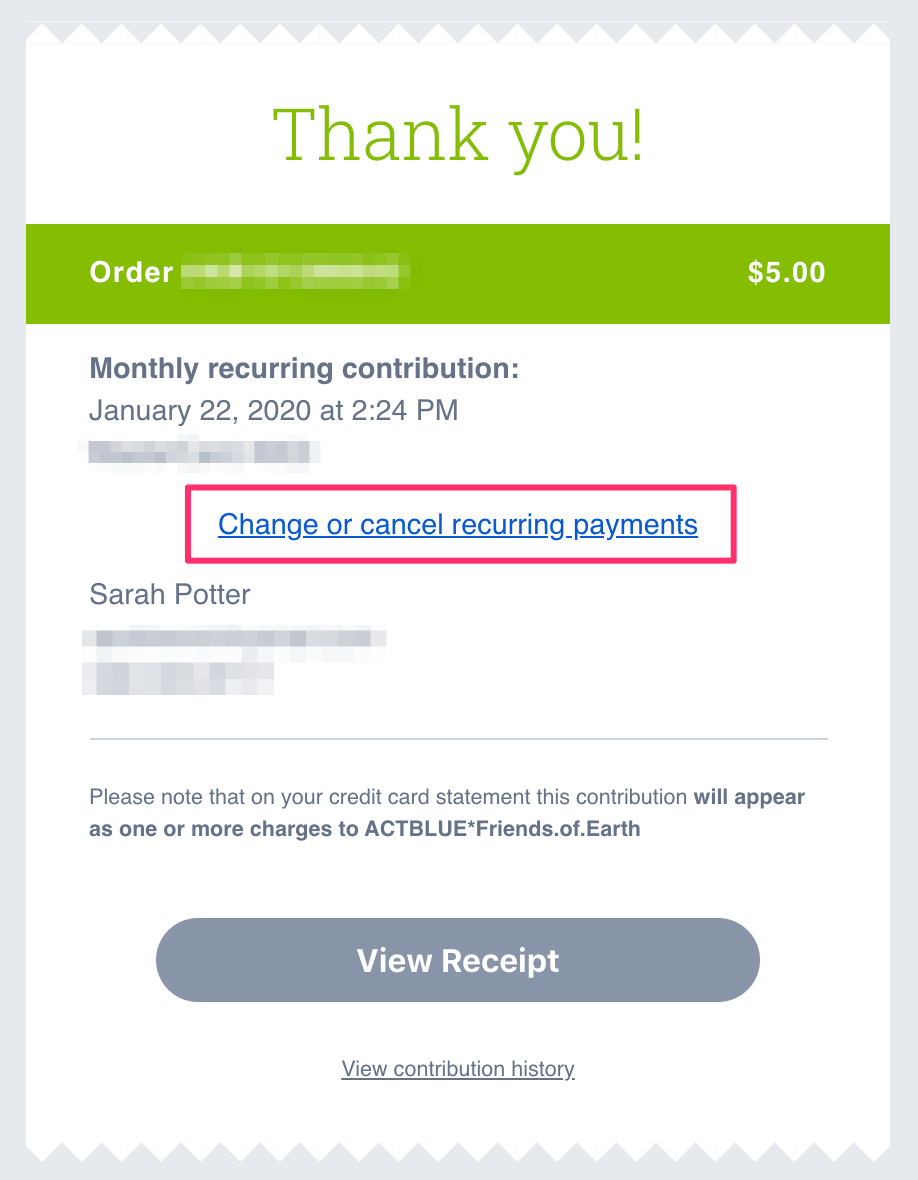Select the Sarah Potter name
This screenshot has height=1180, width=918.
click(169, 595)
